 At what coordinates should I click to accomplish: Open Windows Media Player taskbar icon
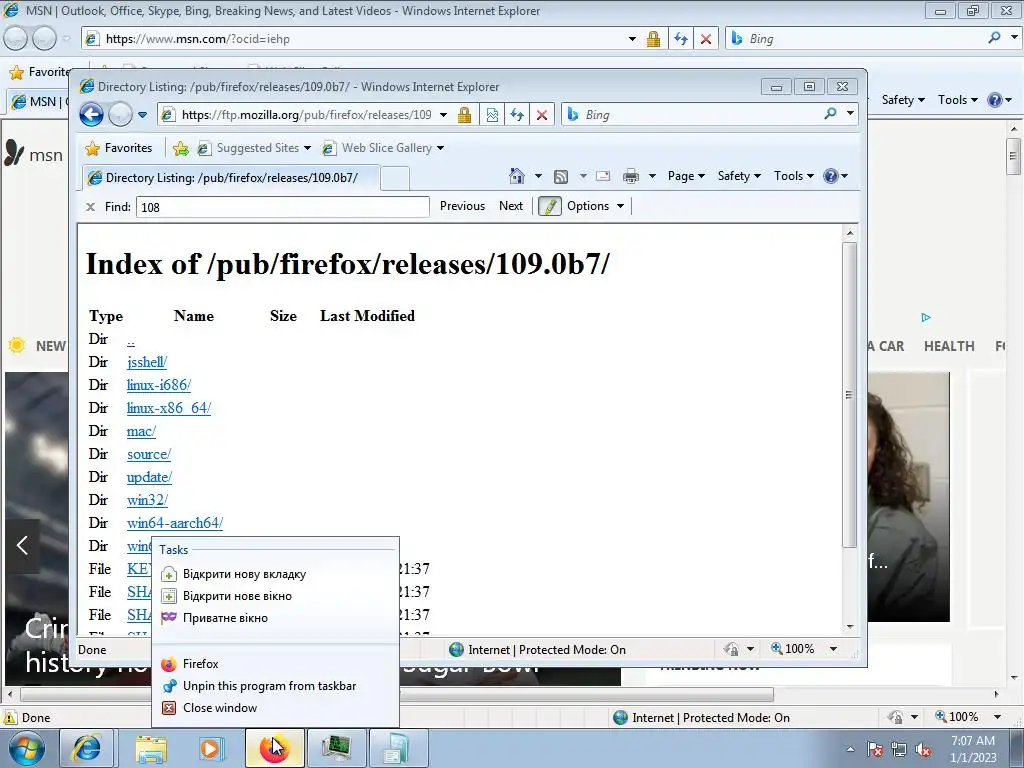[x=212, y=748]
